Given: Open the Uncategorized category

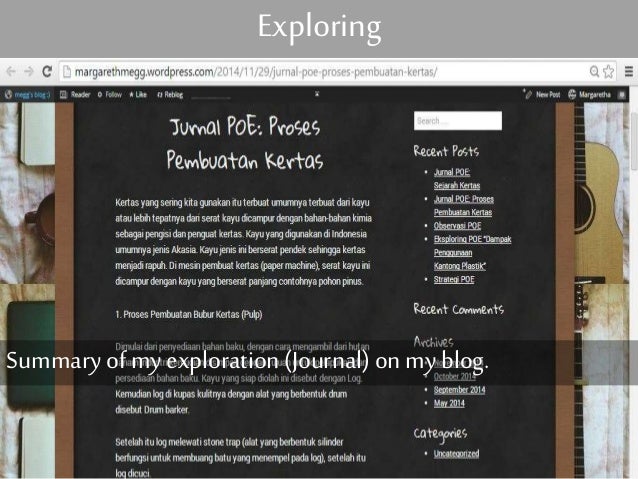Looking at the screenshot, I should coord(456,453).
